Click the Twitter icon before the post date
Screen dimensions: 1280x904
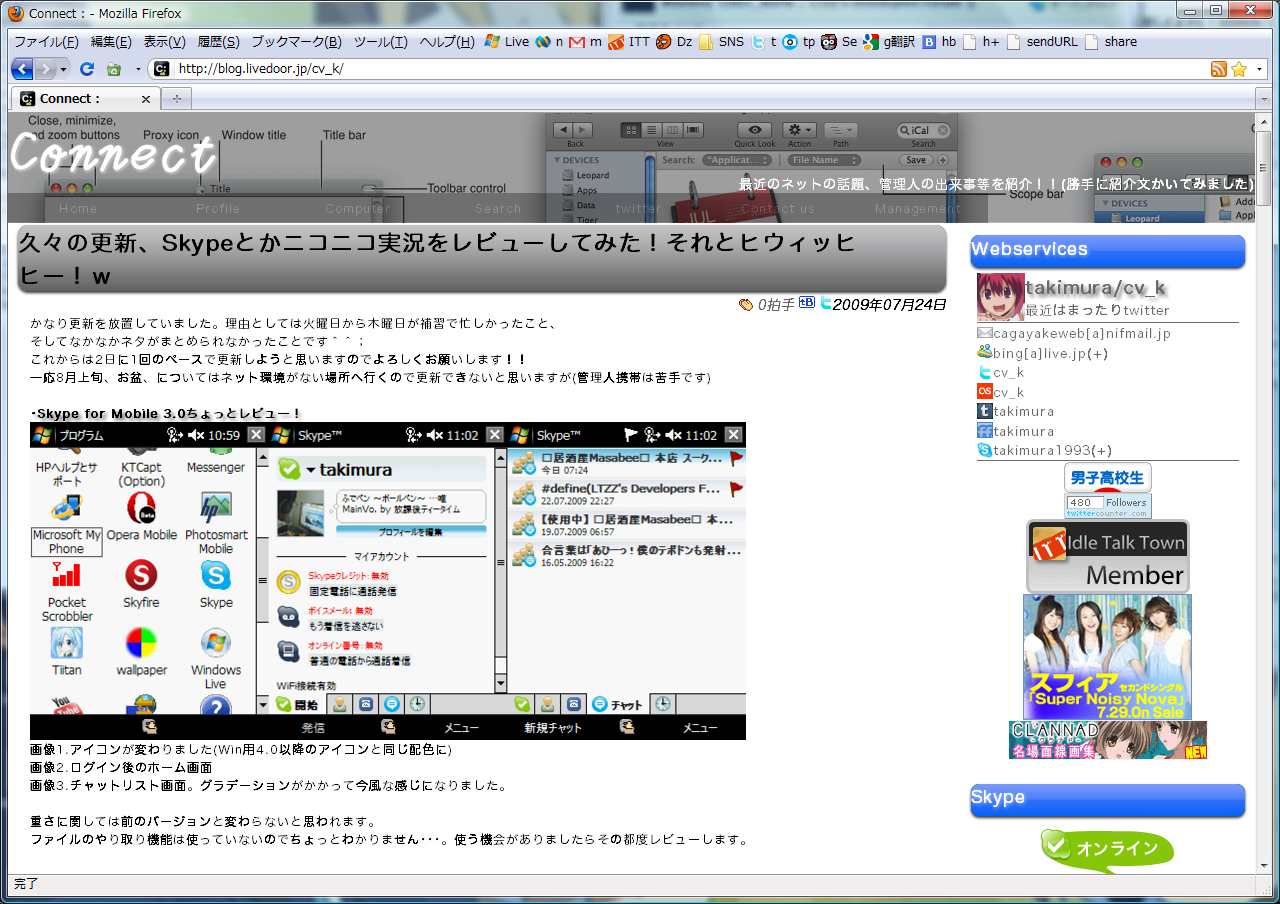(826, 304)
